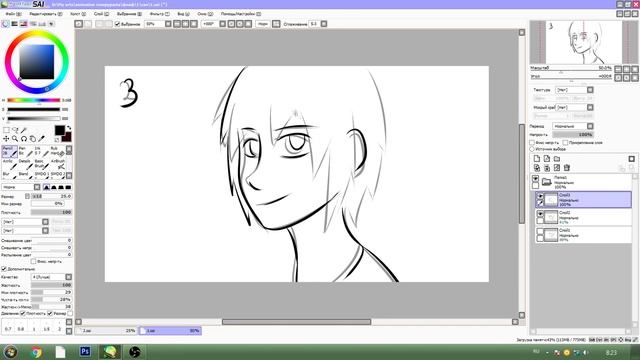The height and width of the screenshot is (360, 640).
Task: Select the eyedropper color picker tool
Action: pyautogui.click(x=42, y=139)
